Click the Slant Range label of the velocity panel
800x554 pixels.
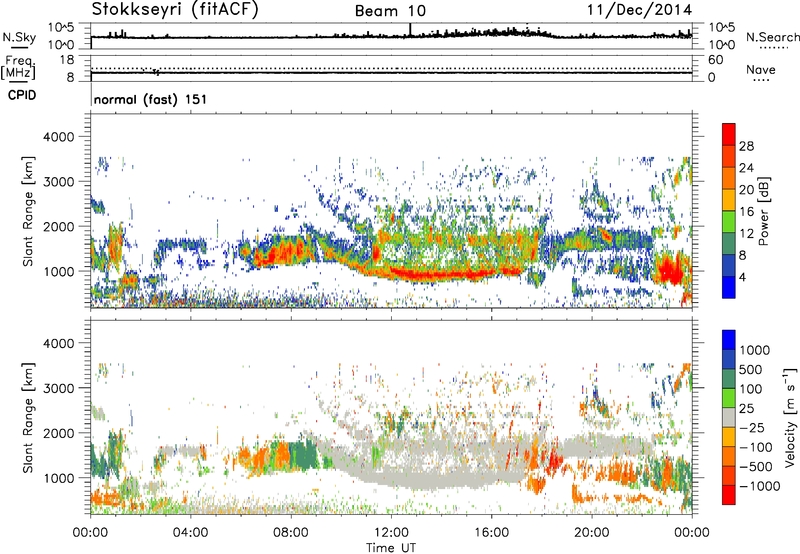tap(28, 418)
